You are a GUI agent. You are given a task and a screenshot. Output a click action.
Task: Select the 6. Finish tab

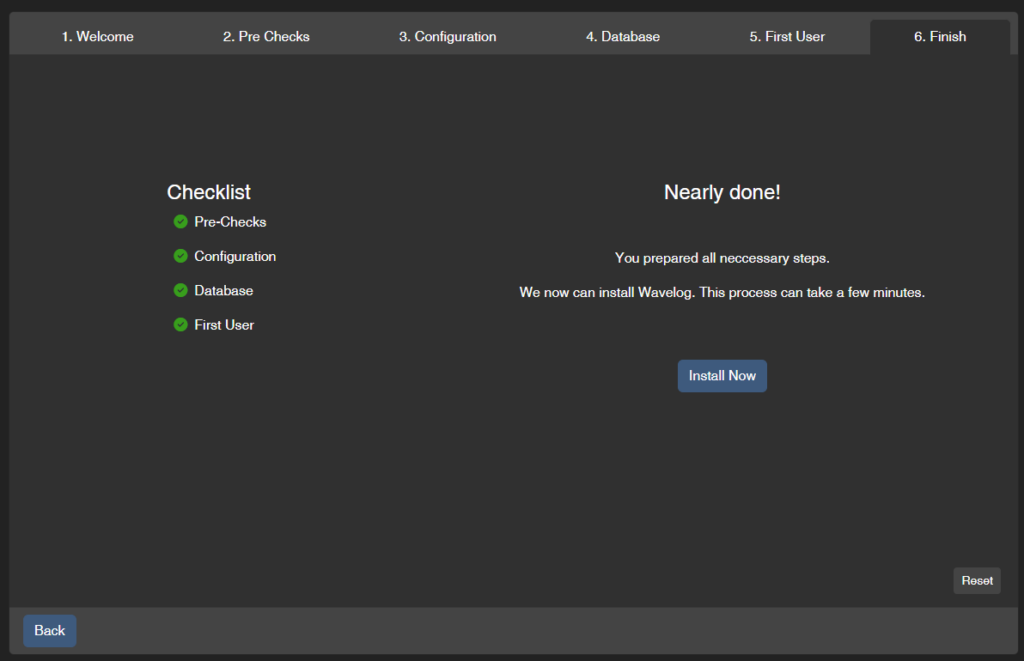coord(940,37)
